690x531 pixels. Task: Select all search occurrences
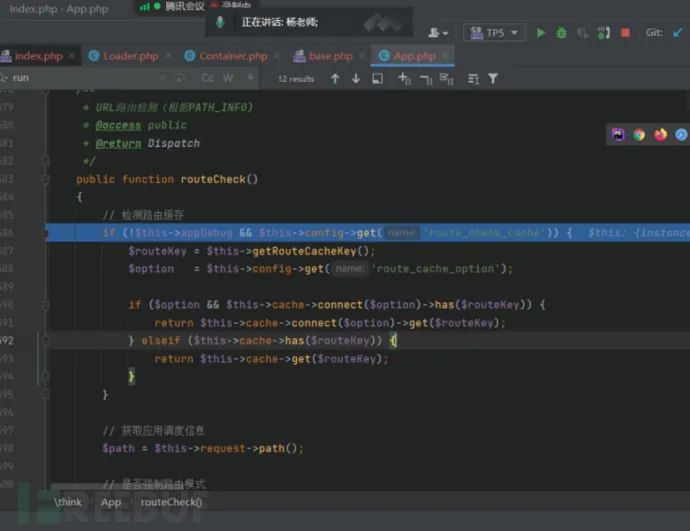coord(447,79)
